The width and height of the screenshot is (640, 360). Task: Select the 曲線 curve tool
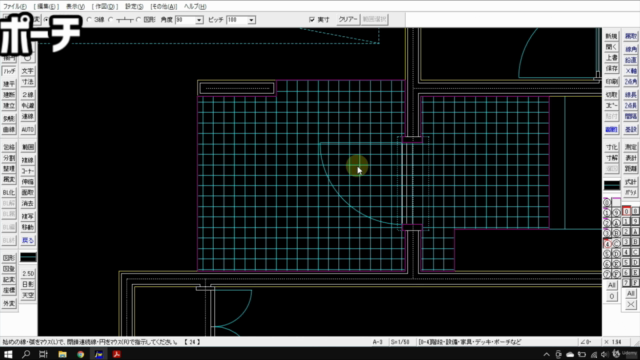pyautogui.click(x=9, y=130)
